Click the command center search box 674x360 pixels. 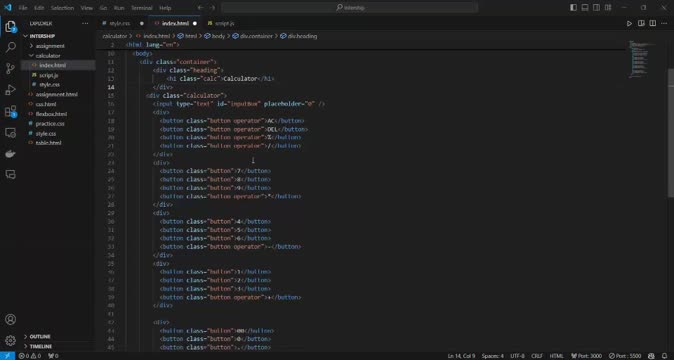click(349, 8)
